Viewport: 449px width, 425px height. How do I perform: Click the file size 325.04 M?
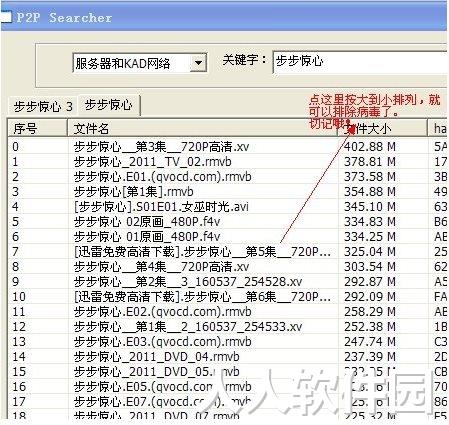tap(370, 252)
